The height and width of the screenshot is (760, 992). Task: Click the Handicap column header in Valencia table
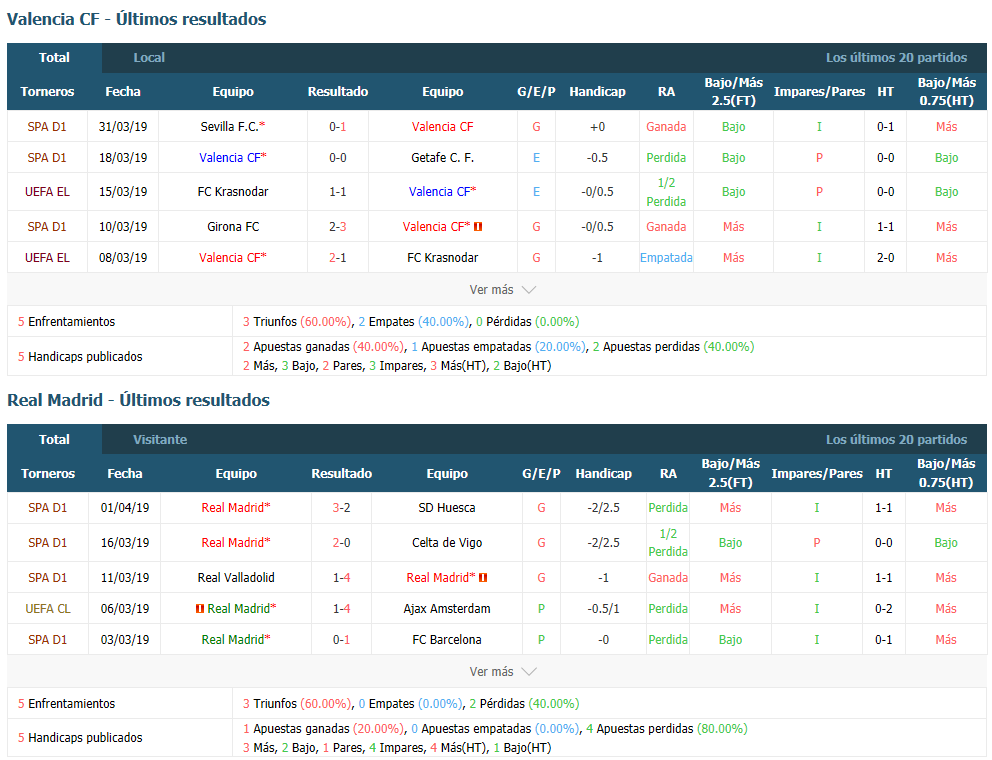tap(597, 92)
